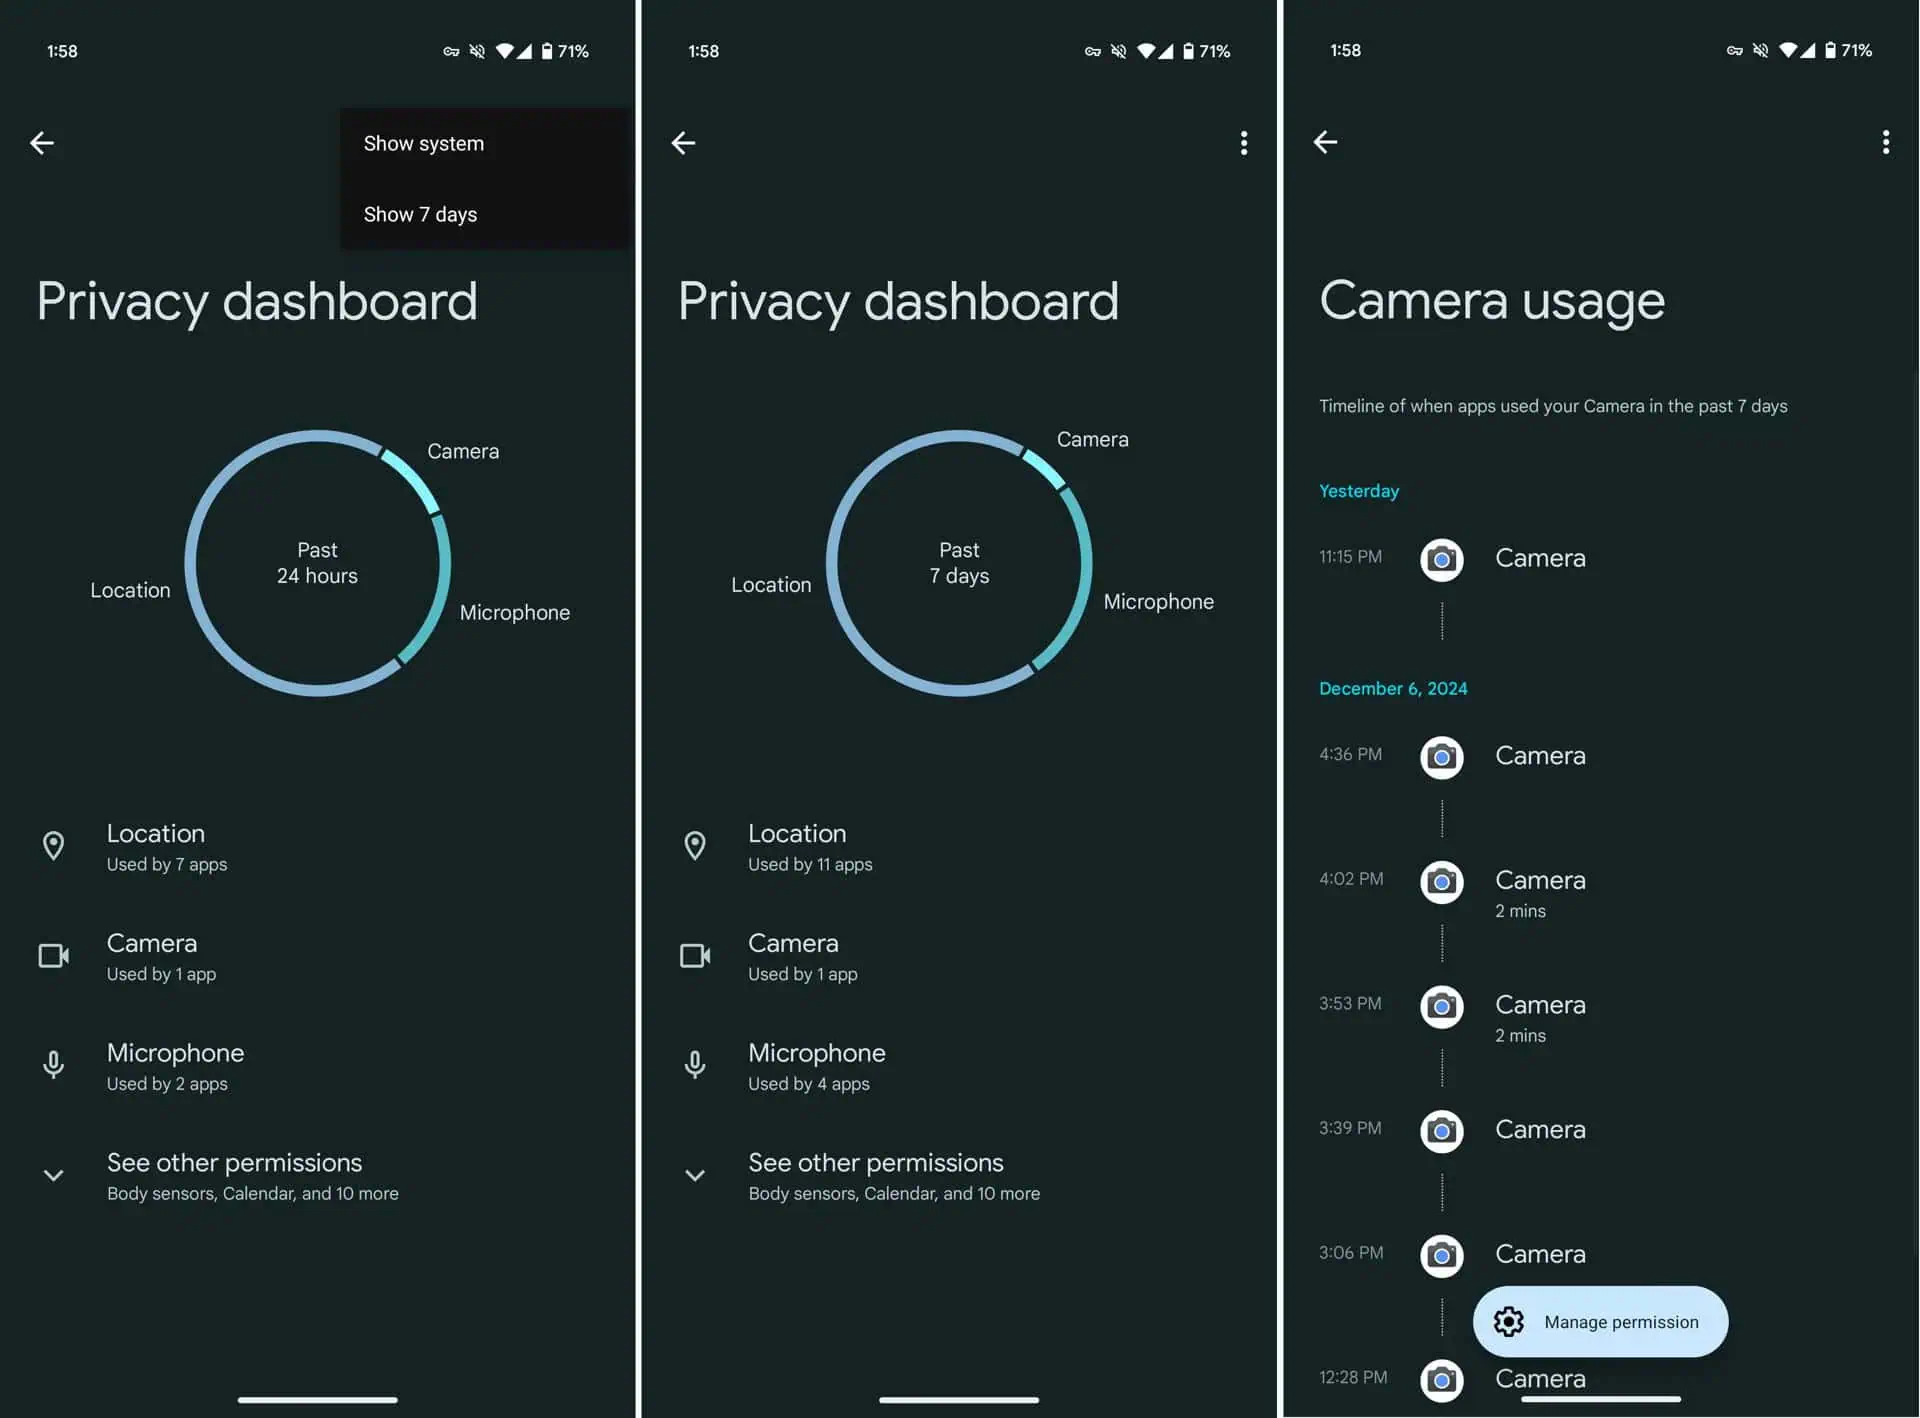The width and height of the screenshot is (1920, 1418).
Task: Select Show 7 days menu option
Action: (420, 215)
